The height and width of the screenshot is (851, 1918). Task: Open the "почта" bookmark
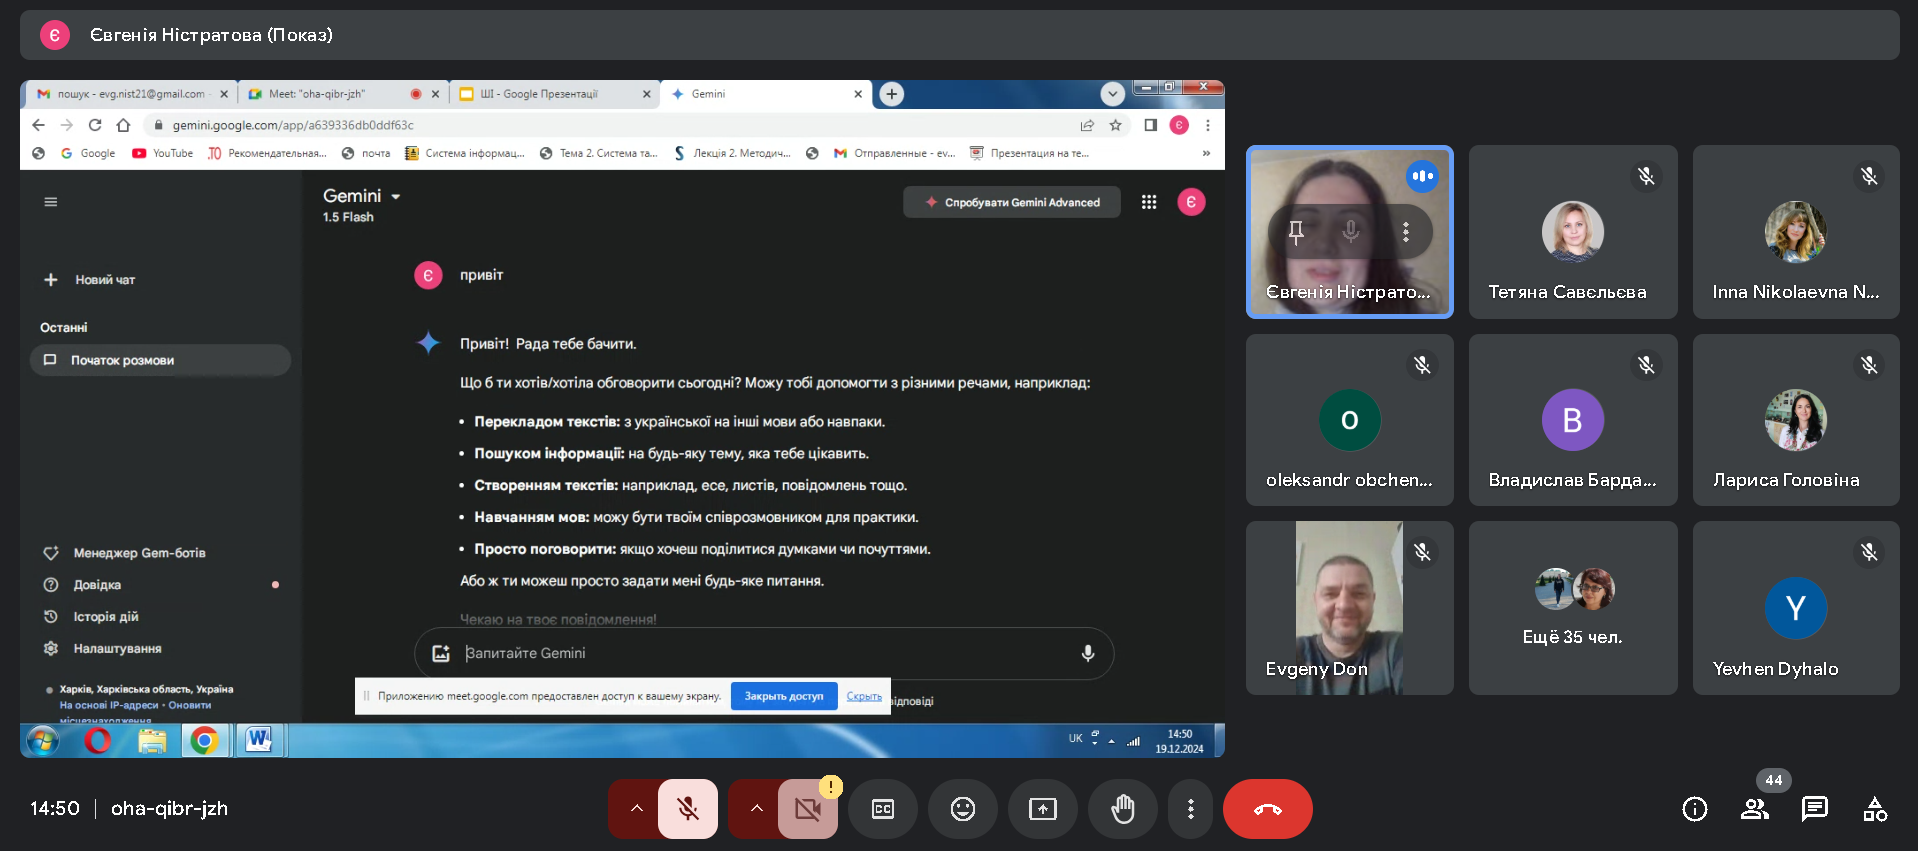[366, 153]
